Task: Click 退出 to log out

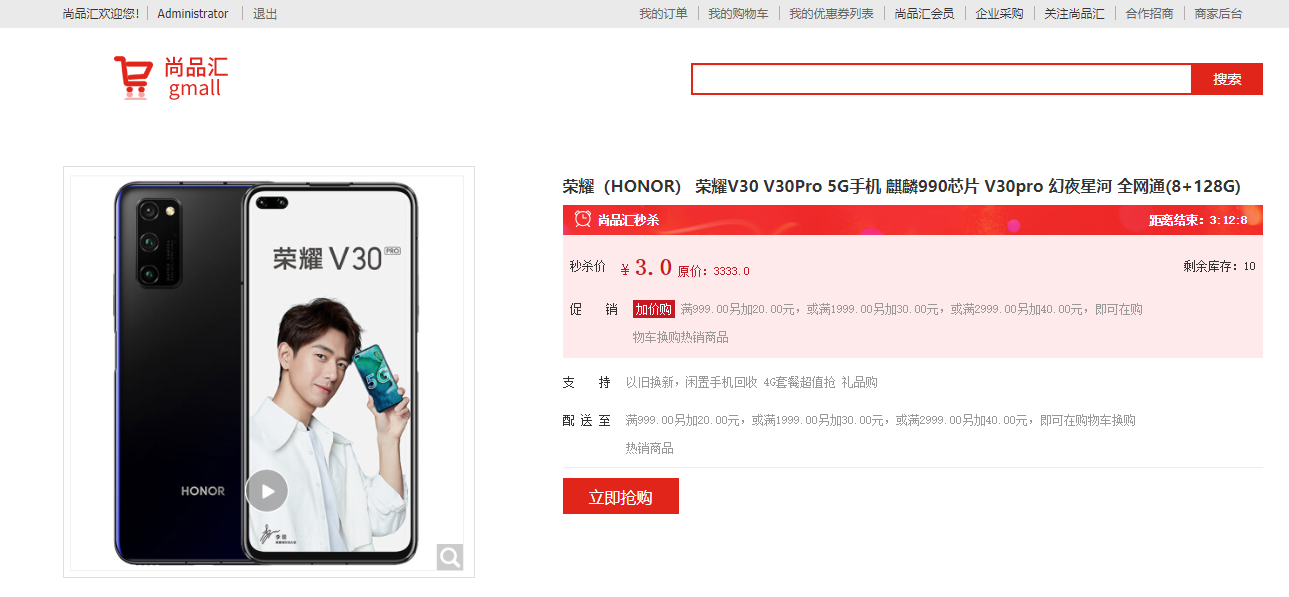Action: pyautogui.click(x=265, y=13)
